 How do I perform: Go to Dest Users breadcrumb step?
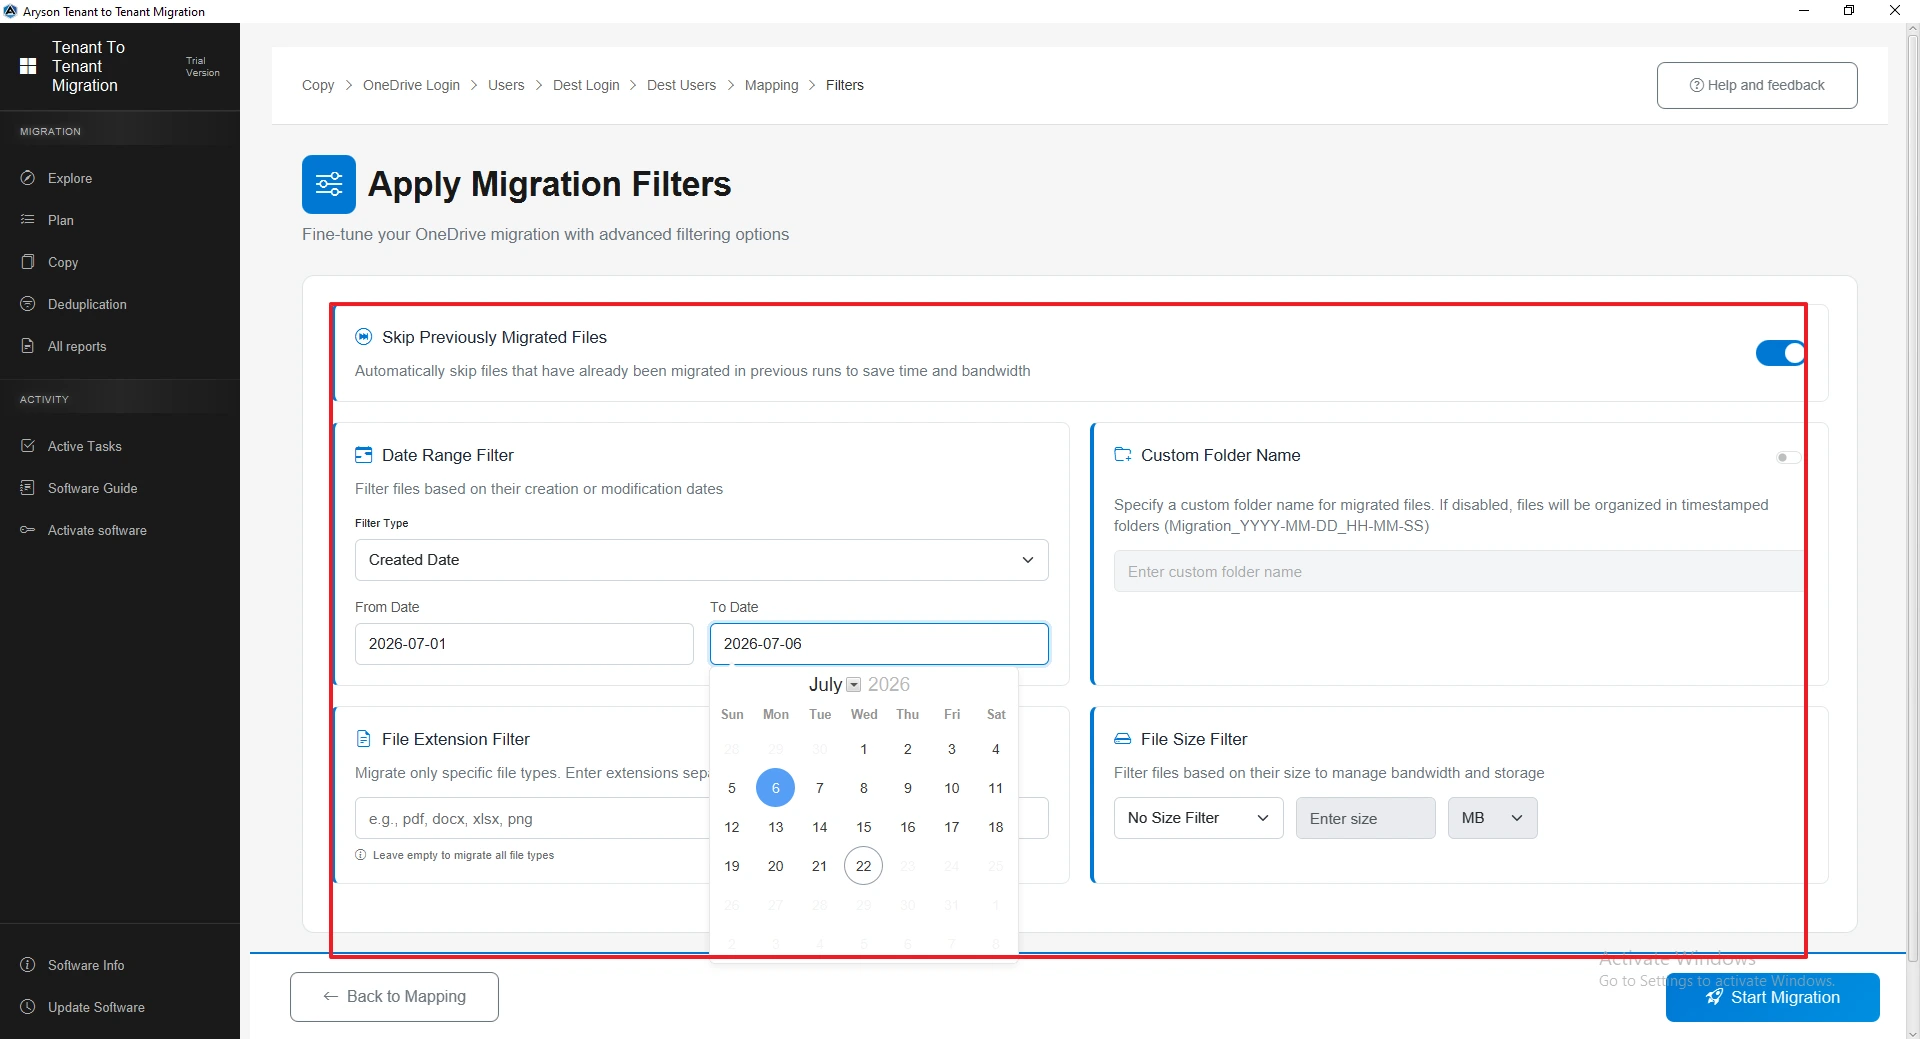pos(681,85)
